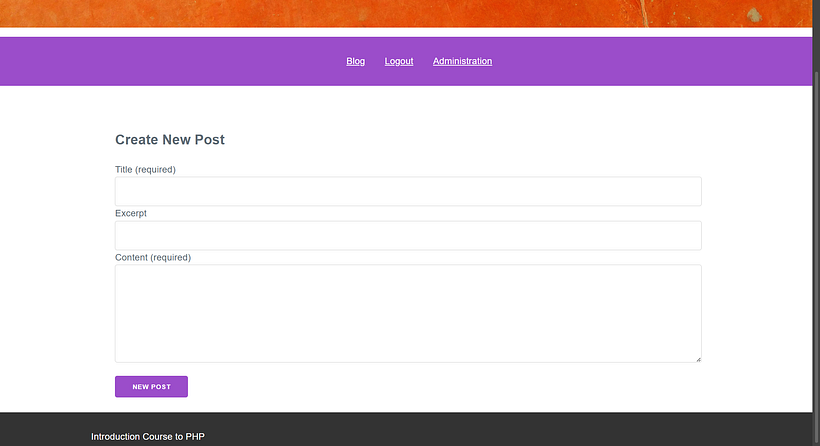Click the Title (required) label
The height and width of the screenshot is (446, 820).
(145, 169)
